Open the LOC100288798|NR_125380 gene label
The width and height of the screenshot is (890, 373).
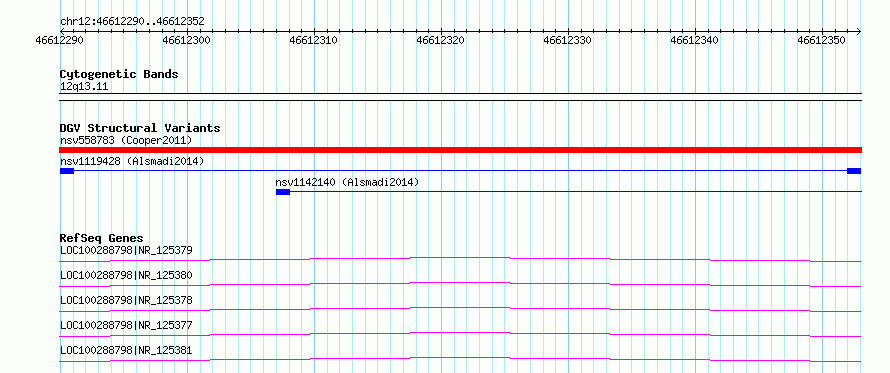pos(126,275)
